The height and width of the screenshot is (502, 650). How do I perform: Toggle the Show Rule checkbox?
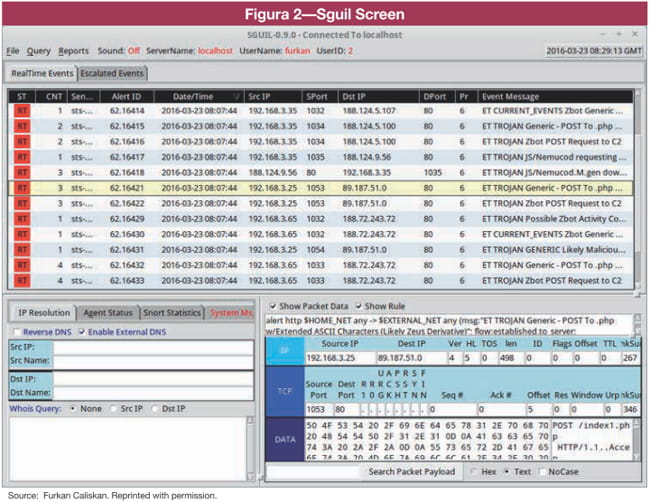pyautogui.click(x=358, y=305)
